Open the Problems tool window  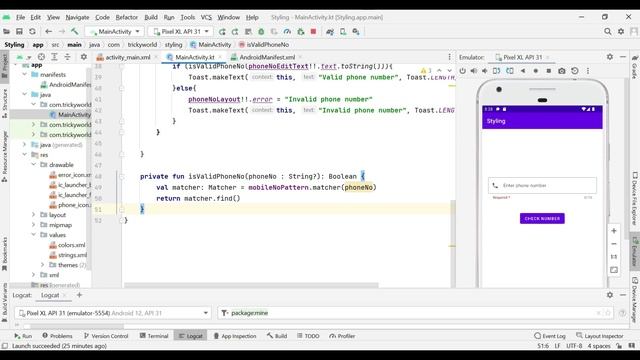click(x=57, y=336)
